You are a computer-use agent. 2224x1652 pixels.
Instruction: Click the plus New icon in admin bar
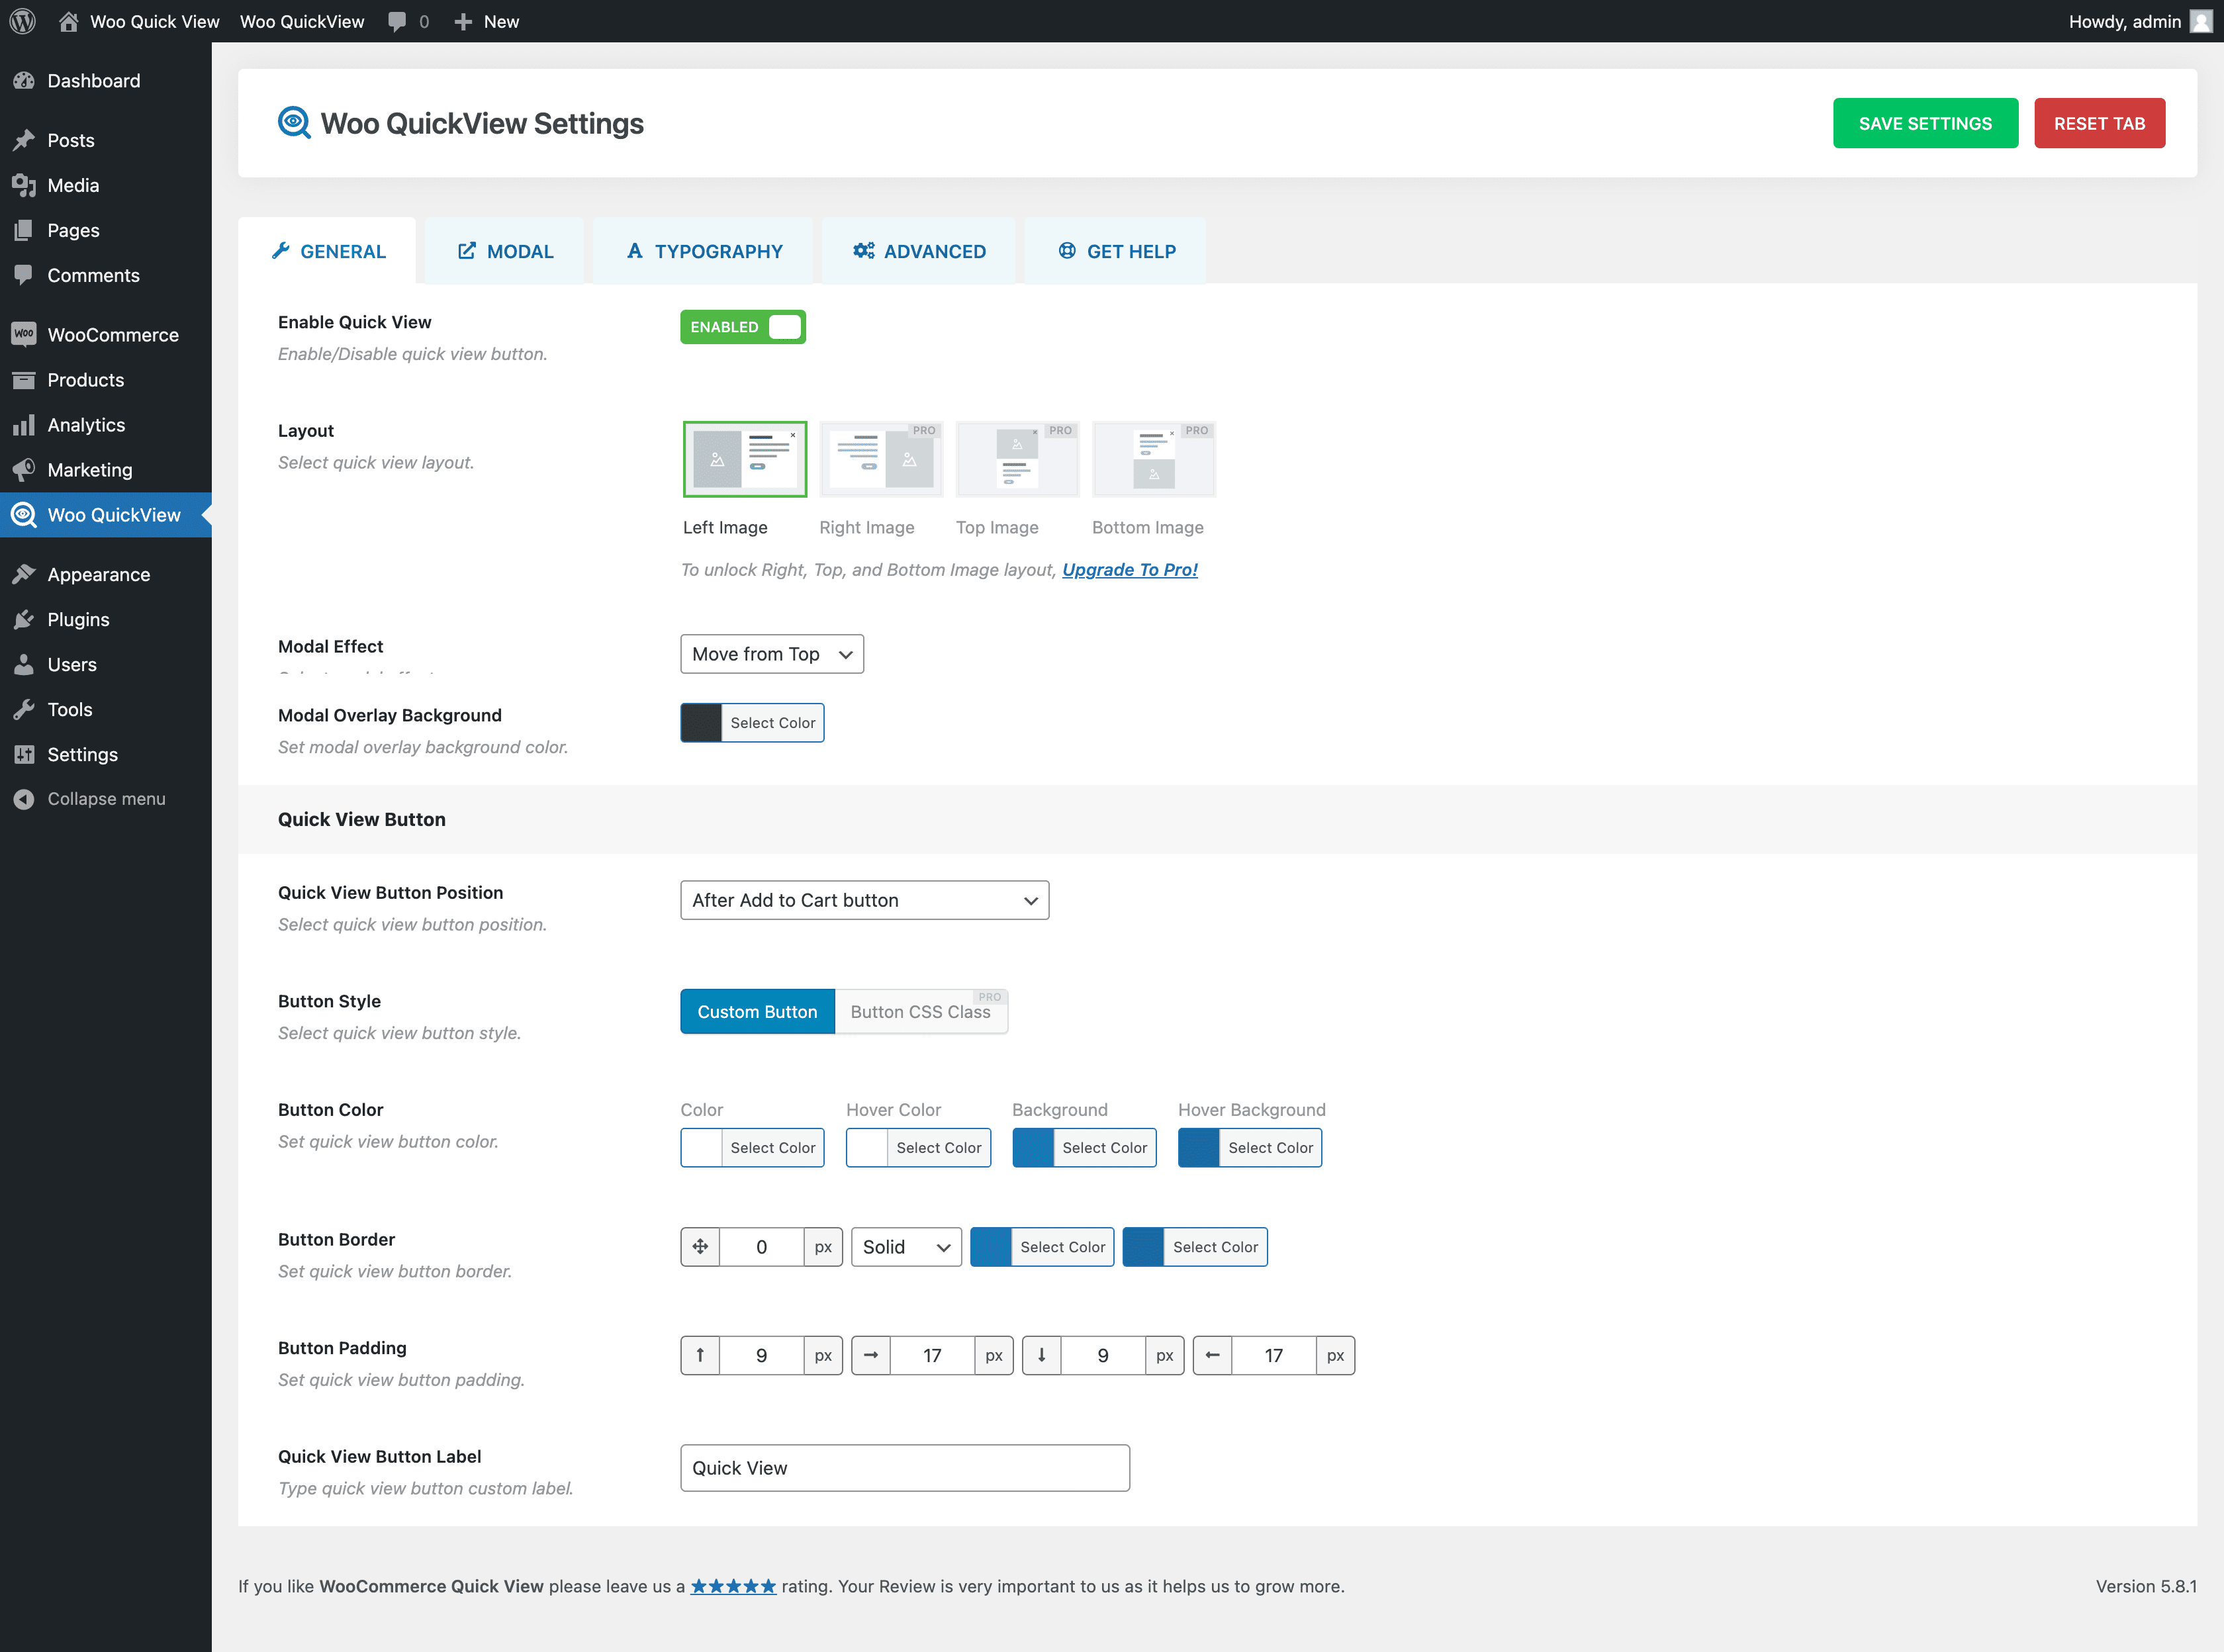pyautogui.click(x=463, y=22)
